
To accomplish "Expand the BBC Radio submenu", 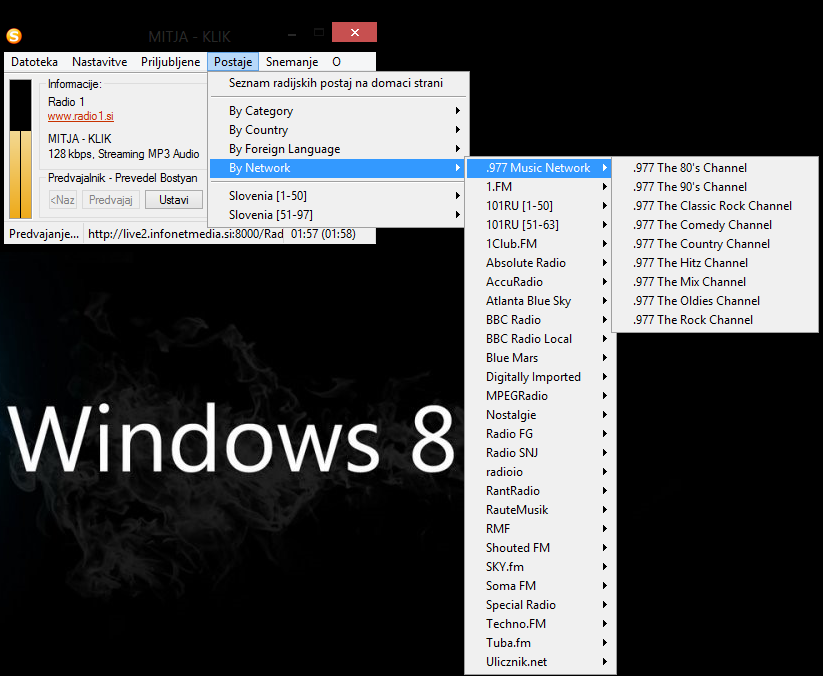I will (x=540, y=320).
